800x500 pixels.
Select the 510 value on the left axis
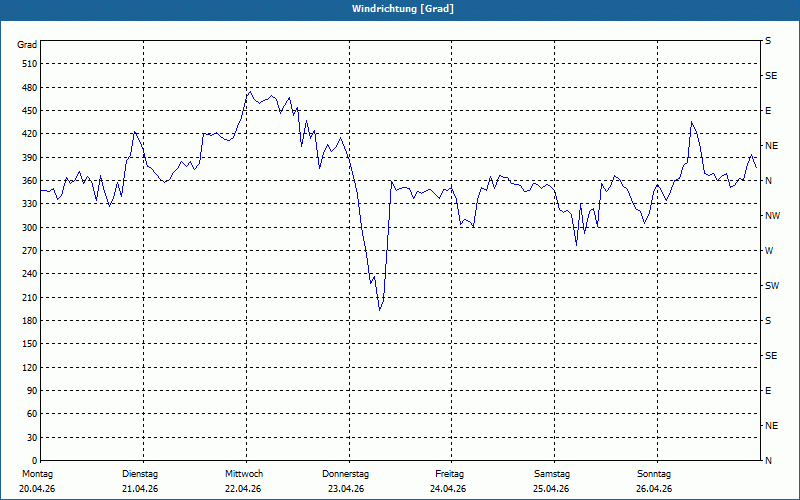click(x=30, y=64)
